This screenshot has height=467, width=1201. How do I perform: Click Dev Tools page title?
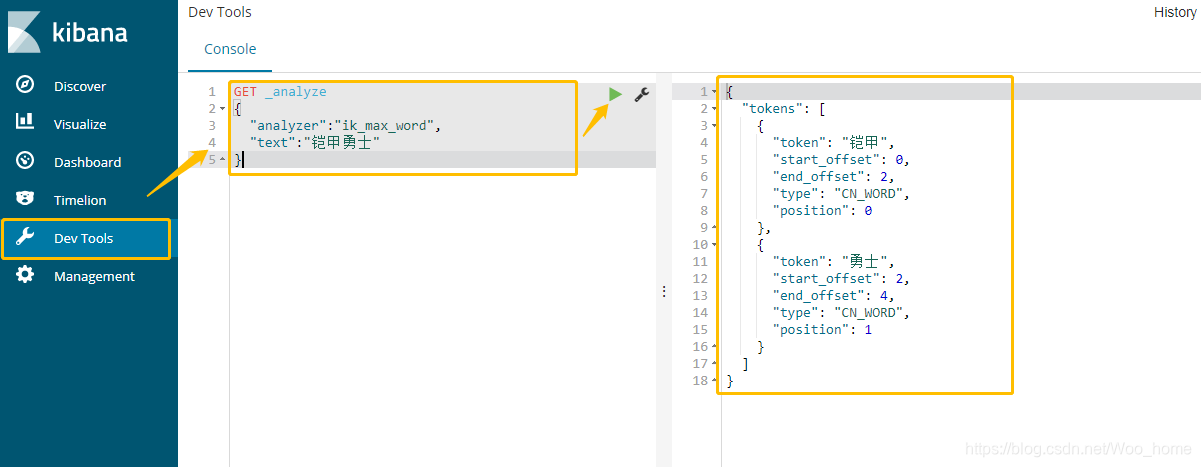point(220,12)
